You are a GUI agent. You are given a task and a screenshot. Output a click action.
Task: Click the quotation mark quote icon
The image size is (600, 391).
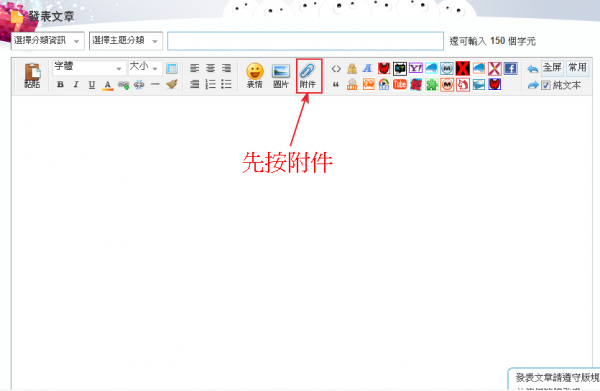[336, 85]
